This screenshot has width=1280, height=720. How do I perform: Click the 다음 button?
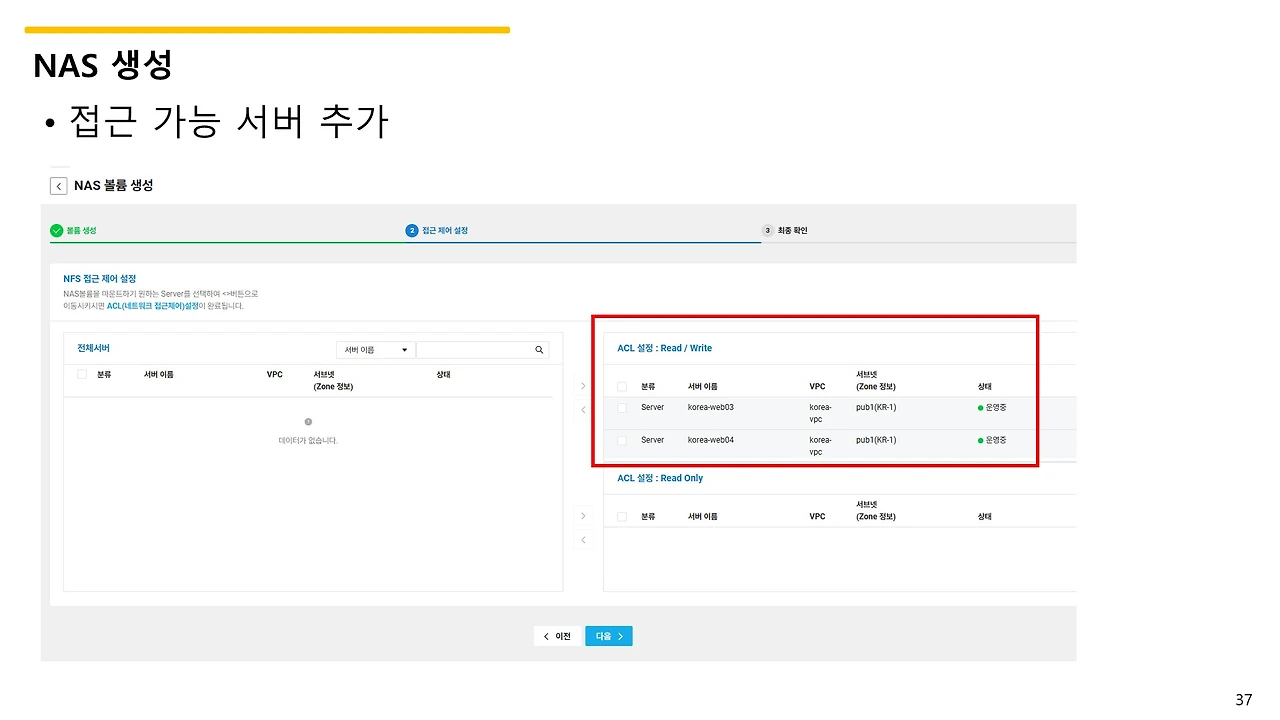pos(609,636)
